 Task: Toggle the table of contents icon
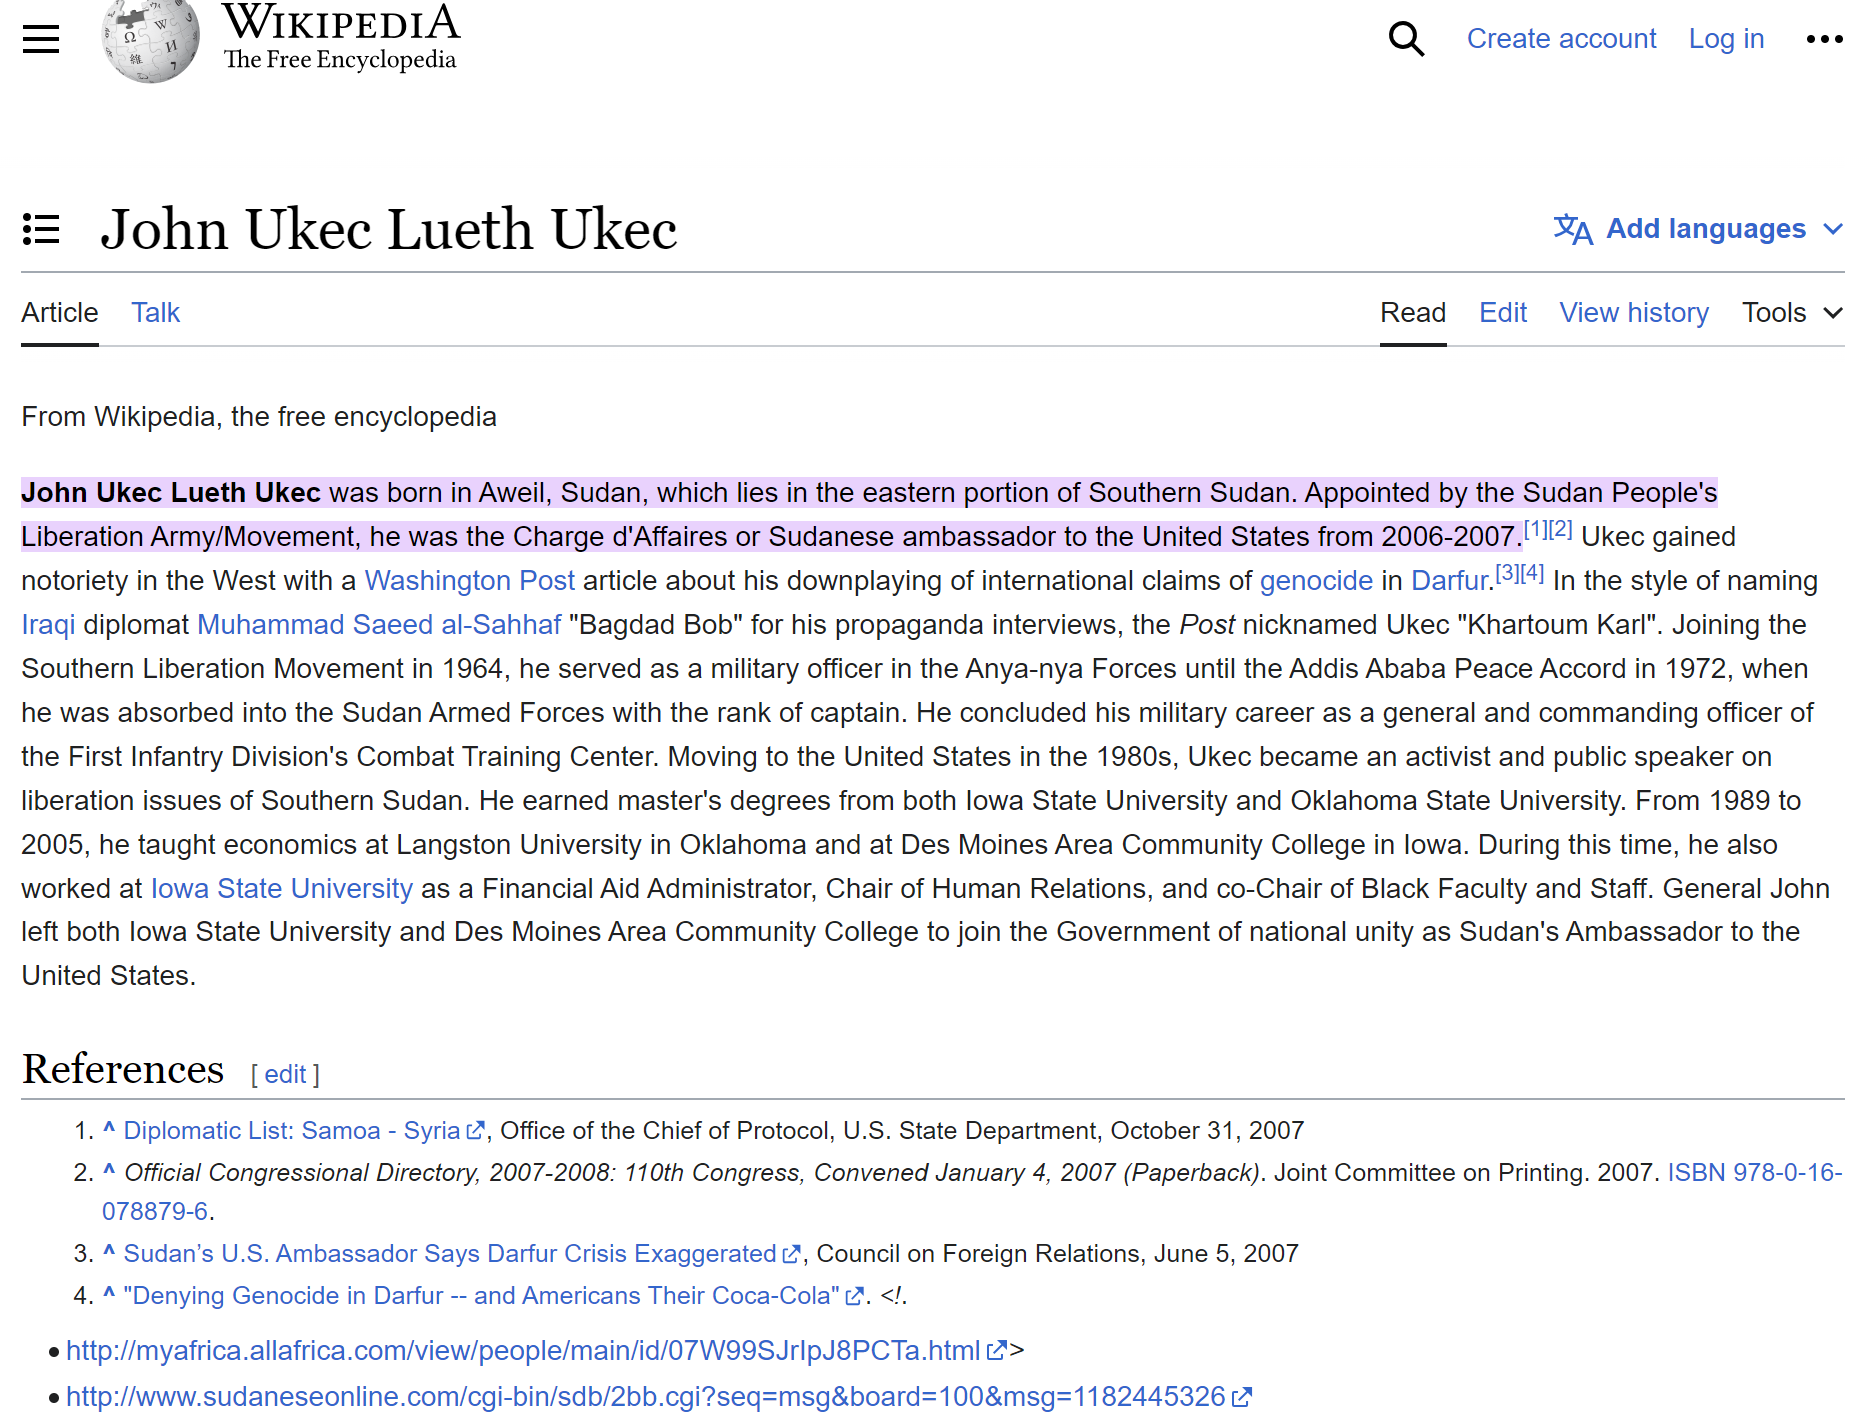(41, 229)
